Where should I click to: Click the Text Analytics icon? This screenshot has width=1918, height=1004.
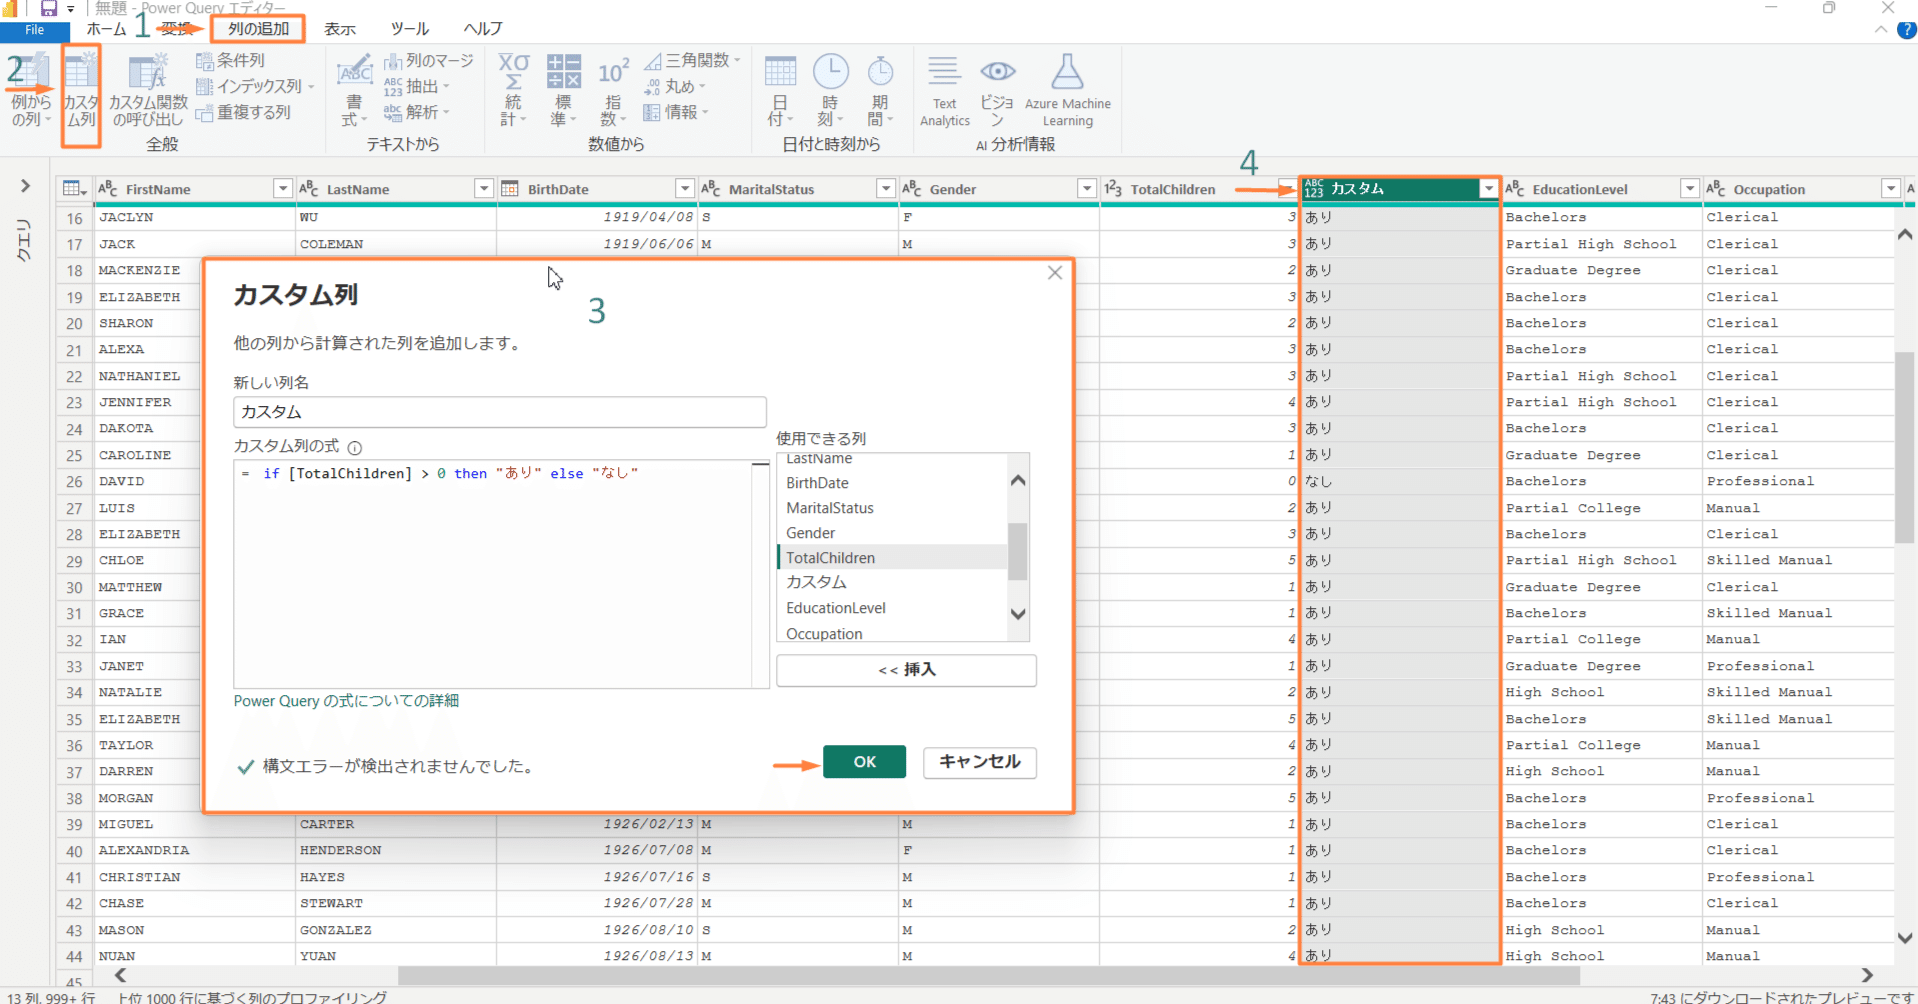pos(943,90)
